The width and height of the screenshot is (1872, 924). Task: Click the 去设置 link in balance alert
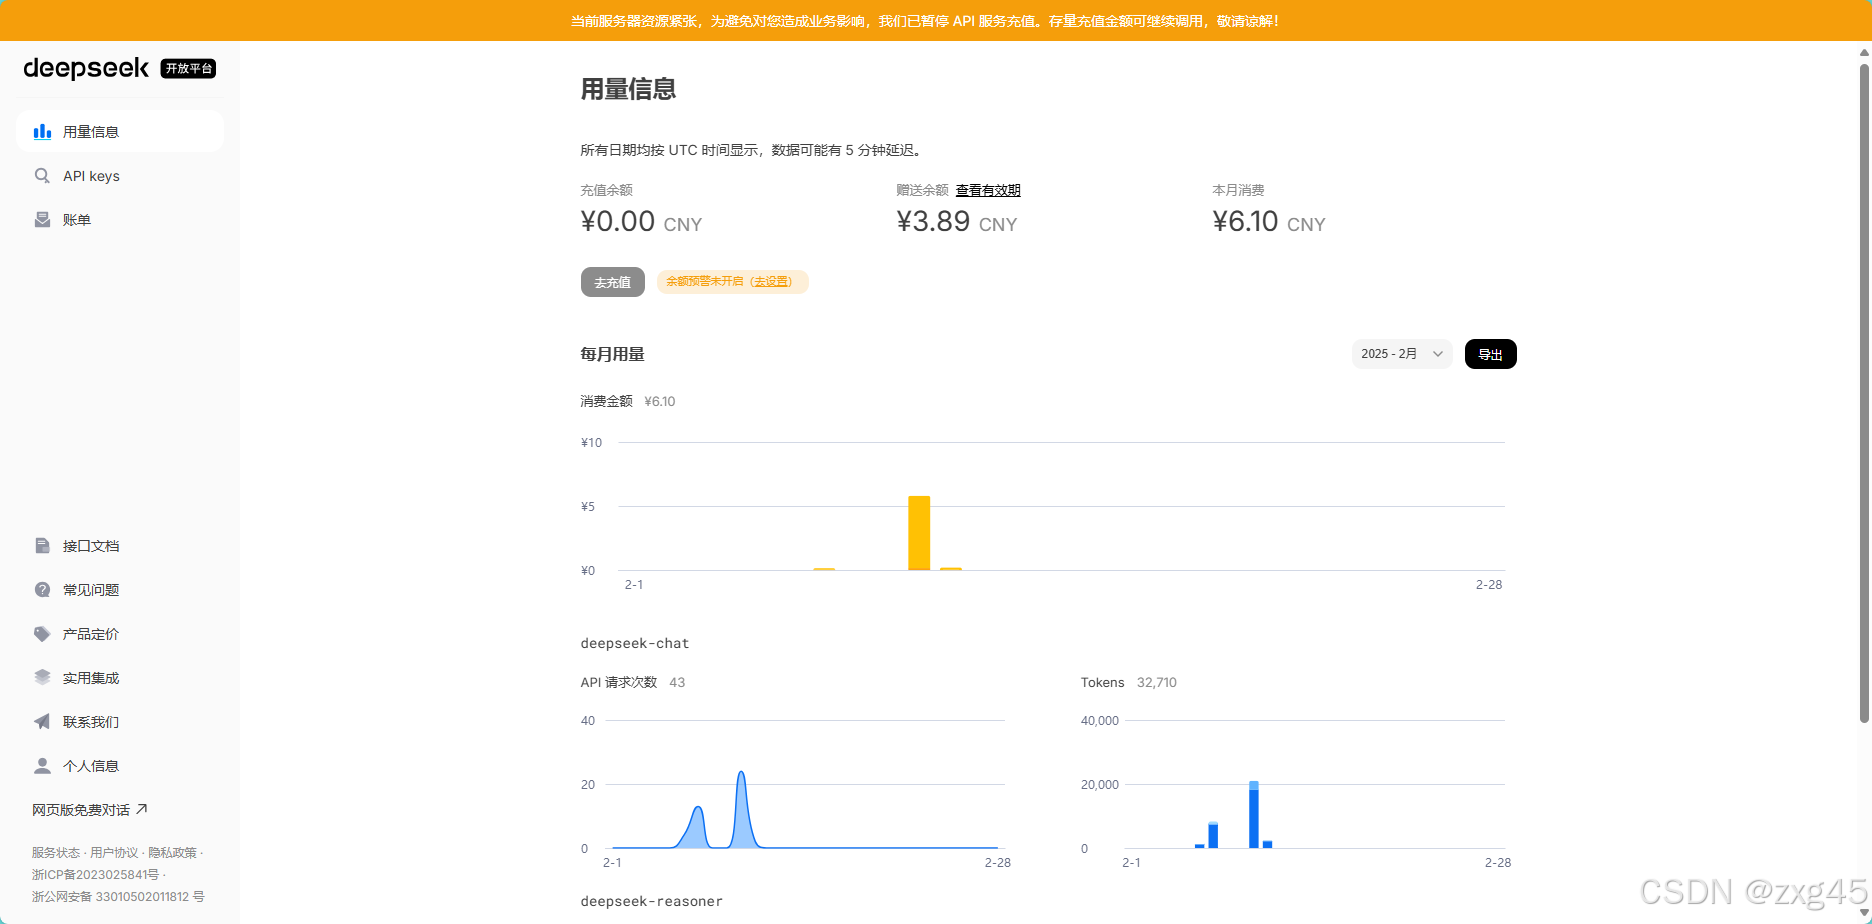[x=771, y=282]
